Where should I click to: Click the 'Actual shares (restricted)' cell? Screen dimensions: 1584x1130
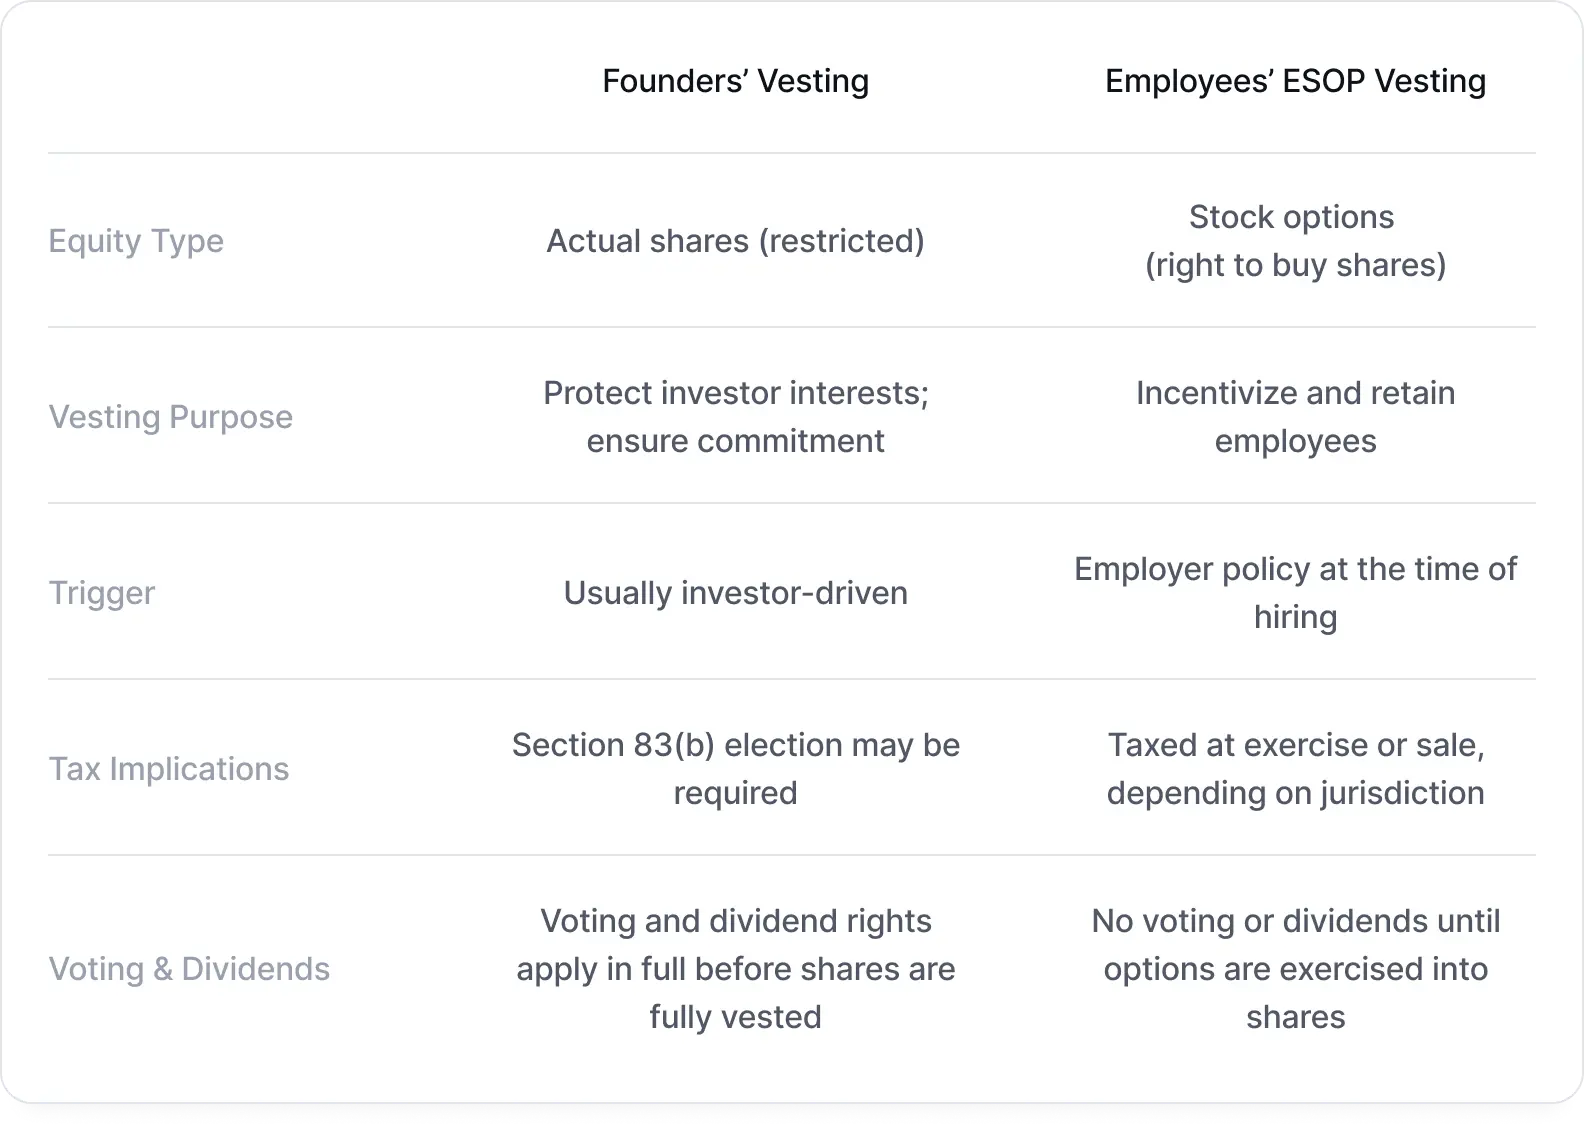pyautogui.click(x=735, y=241)
